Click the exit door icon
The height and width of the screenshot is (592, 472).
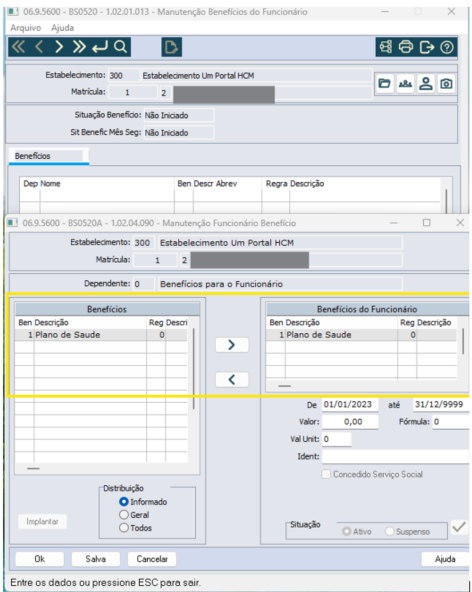pos(426,47)
